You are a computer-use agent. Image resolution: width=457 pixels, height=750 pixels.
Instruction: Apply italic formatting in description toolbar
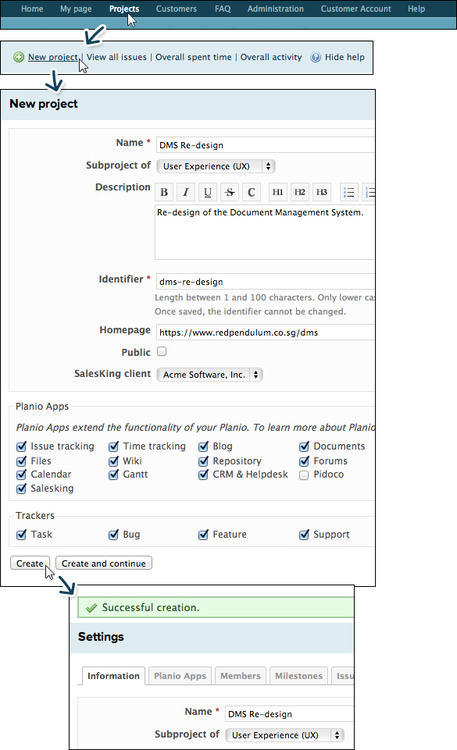click(186, 192)
